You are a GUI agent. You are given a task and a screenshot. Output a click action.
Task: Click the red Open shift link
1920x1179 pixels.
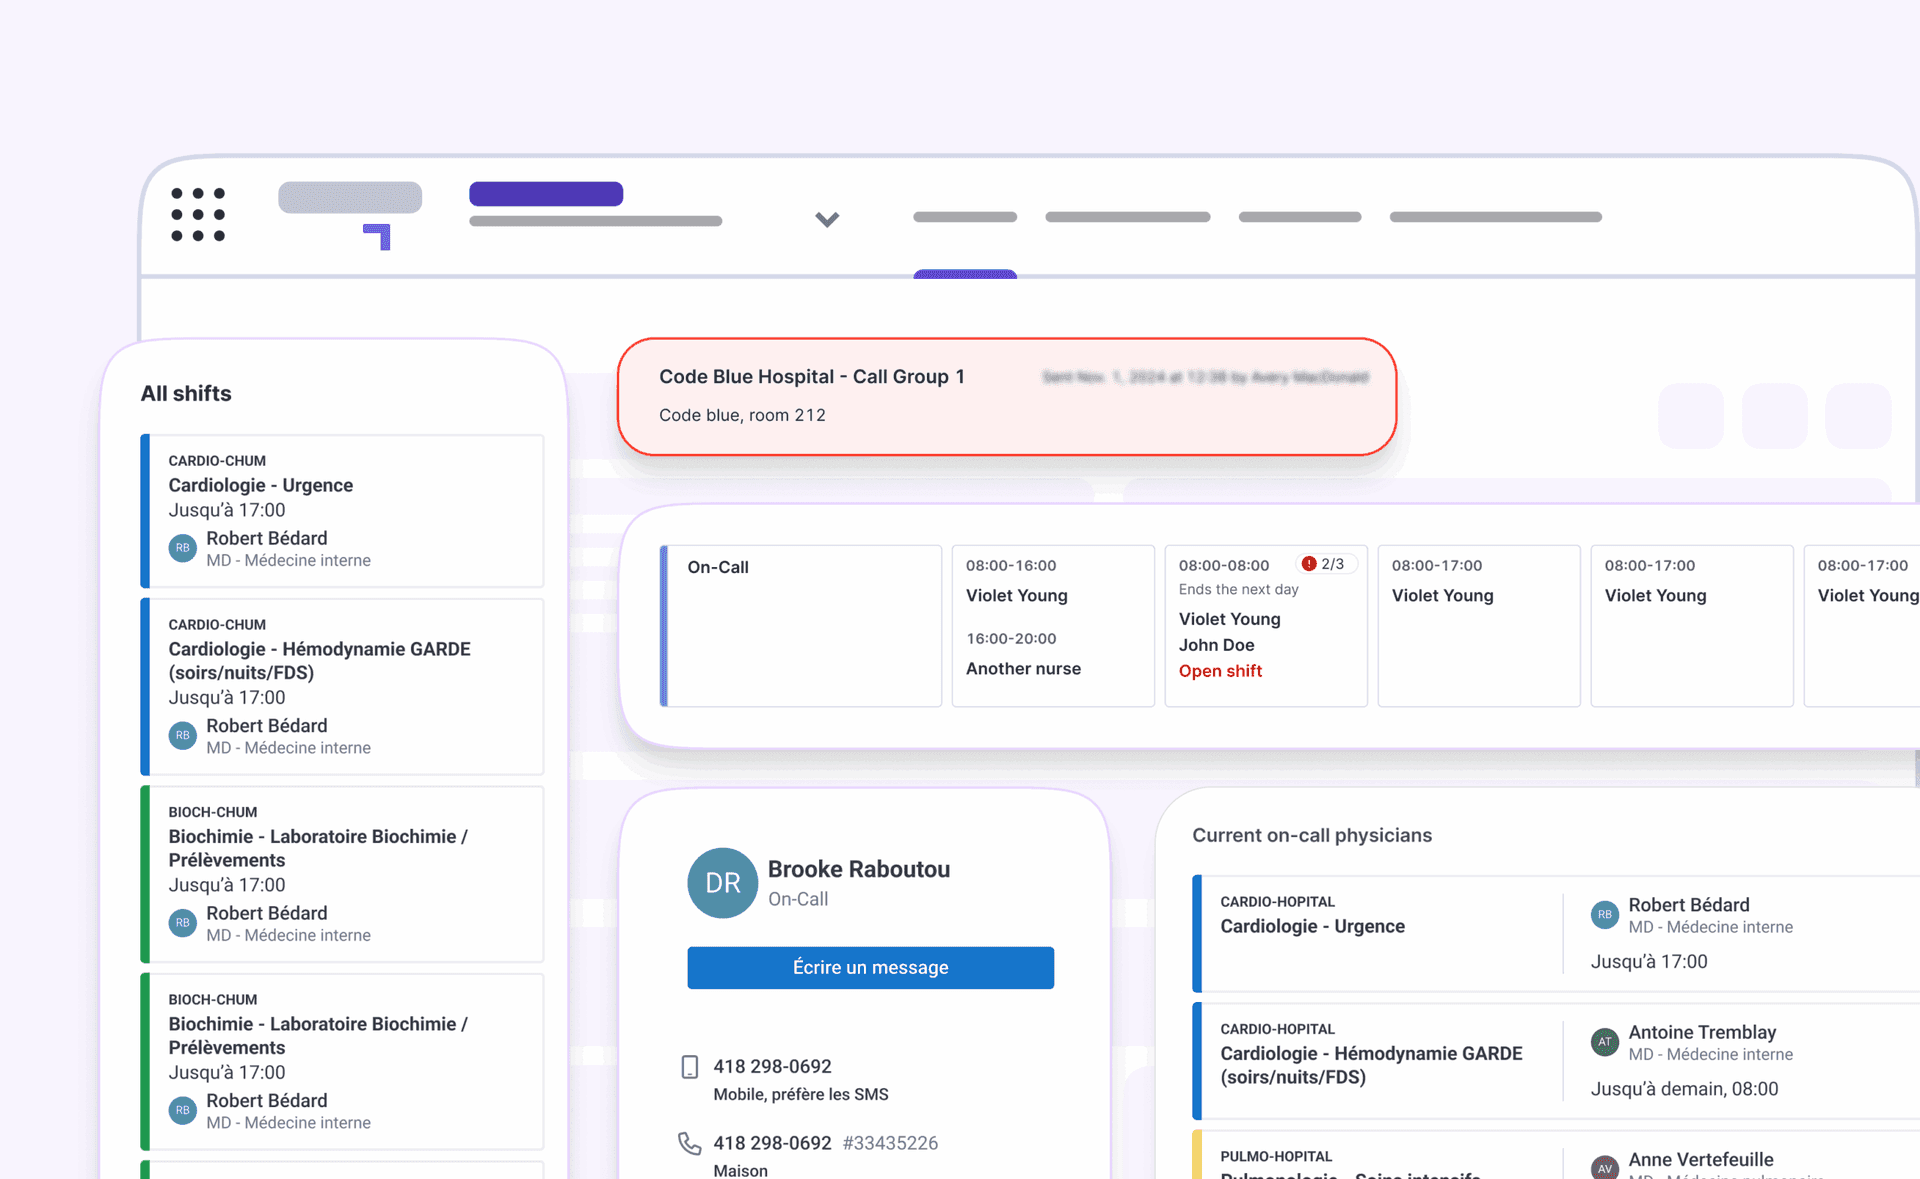coord(1220,671)
